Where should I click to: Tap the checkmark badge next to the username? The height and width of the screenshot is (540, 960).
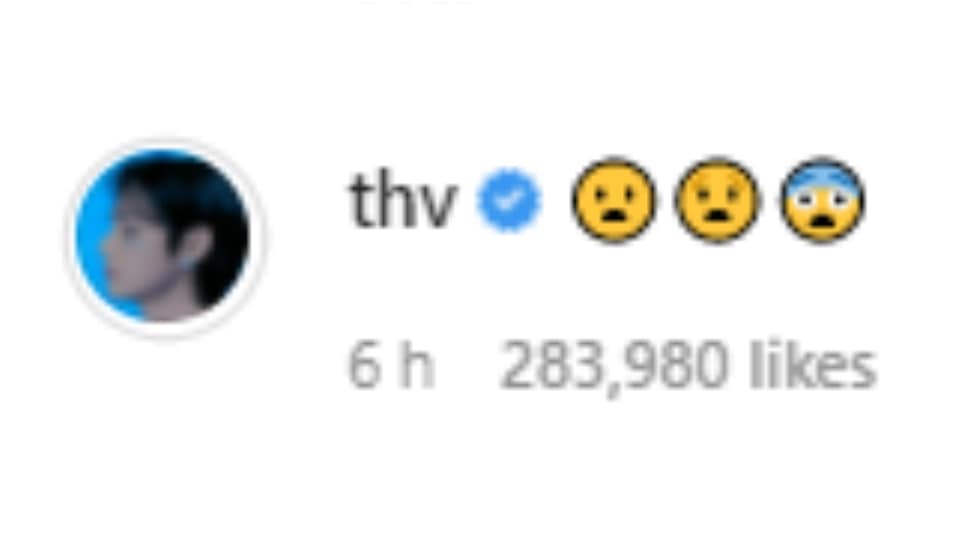click(509, 200)
